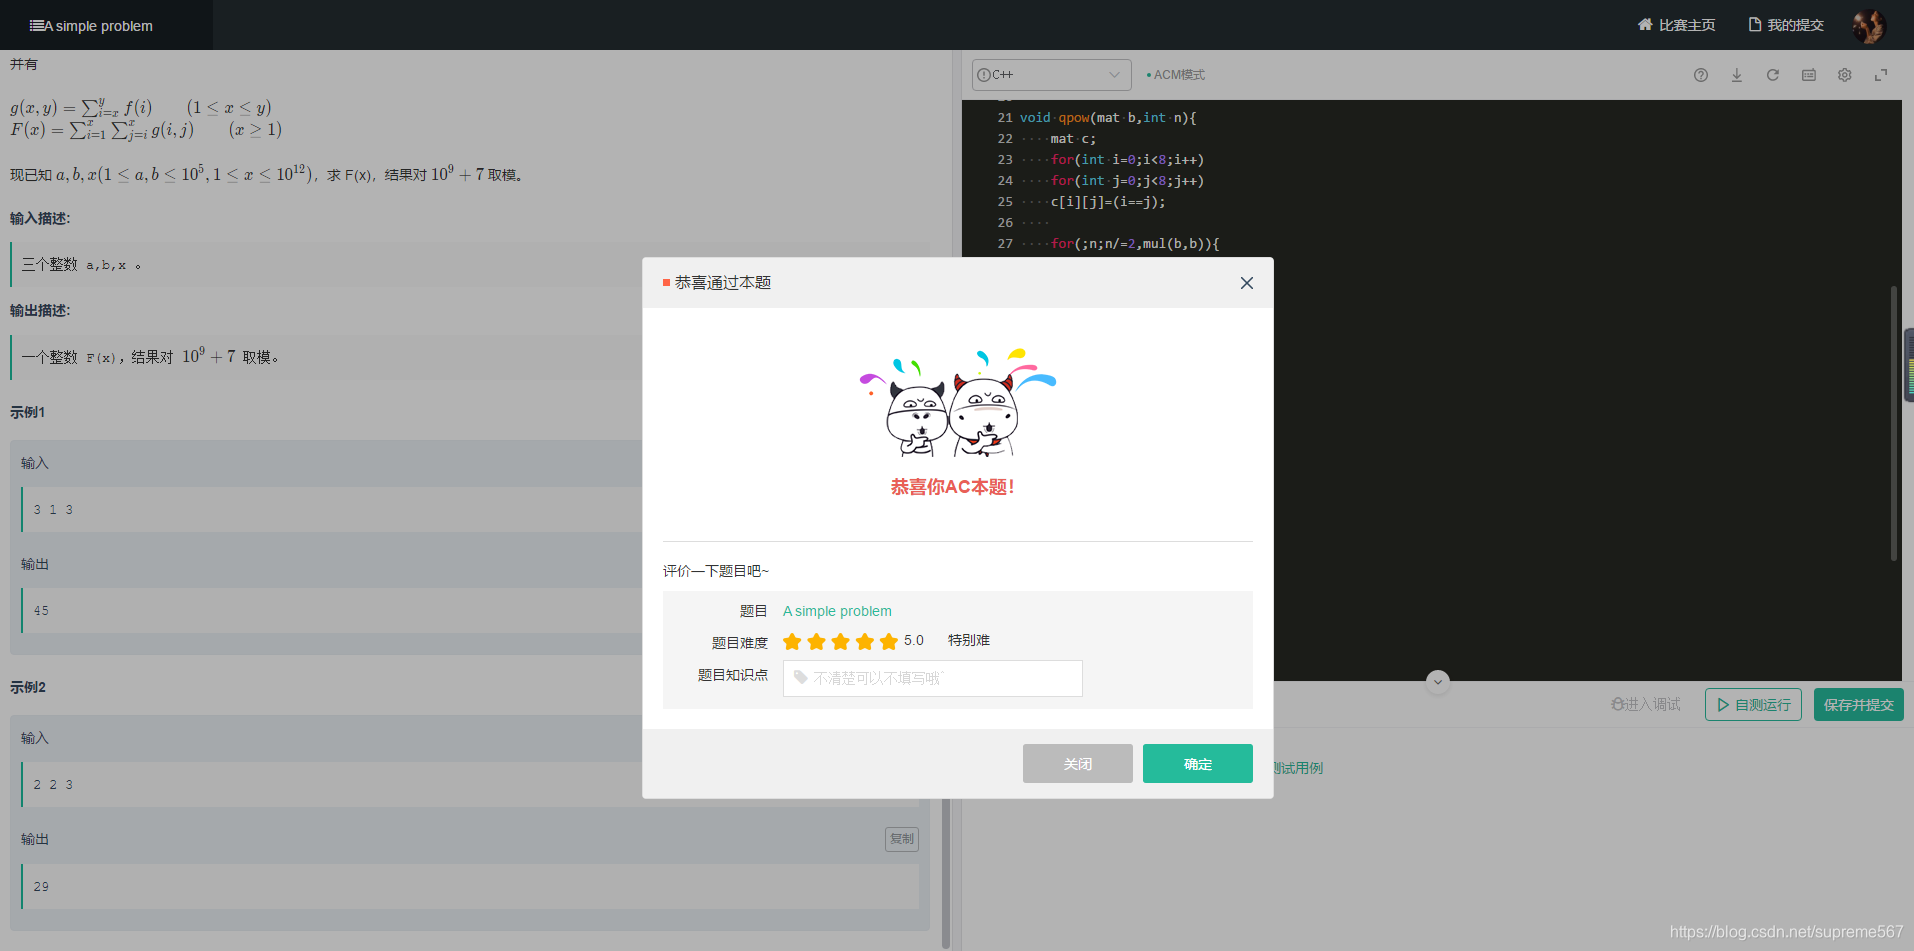Image resolution: width=1914 pixels, height=951 pixels.
Task: Click sample 1 input text 3 1 3
Action: tap(53, 510)
